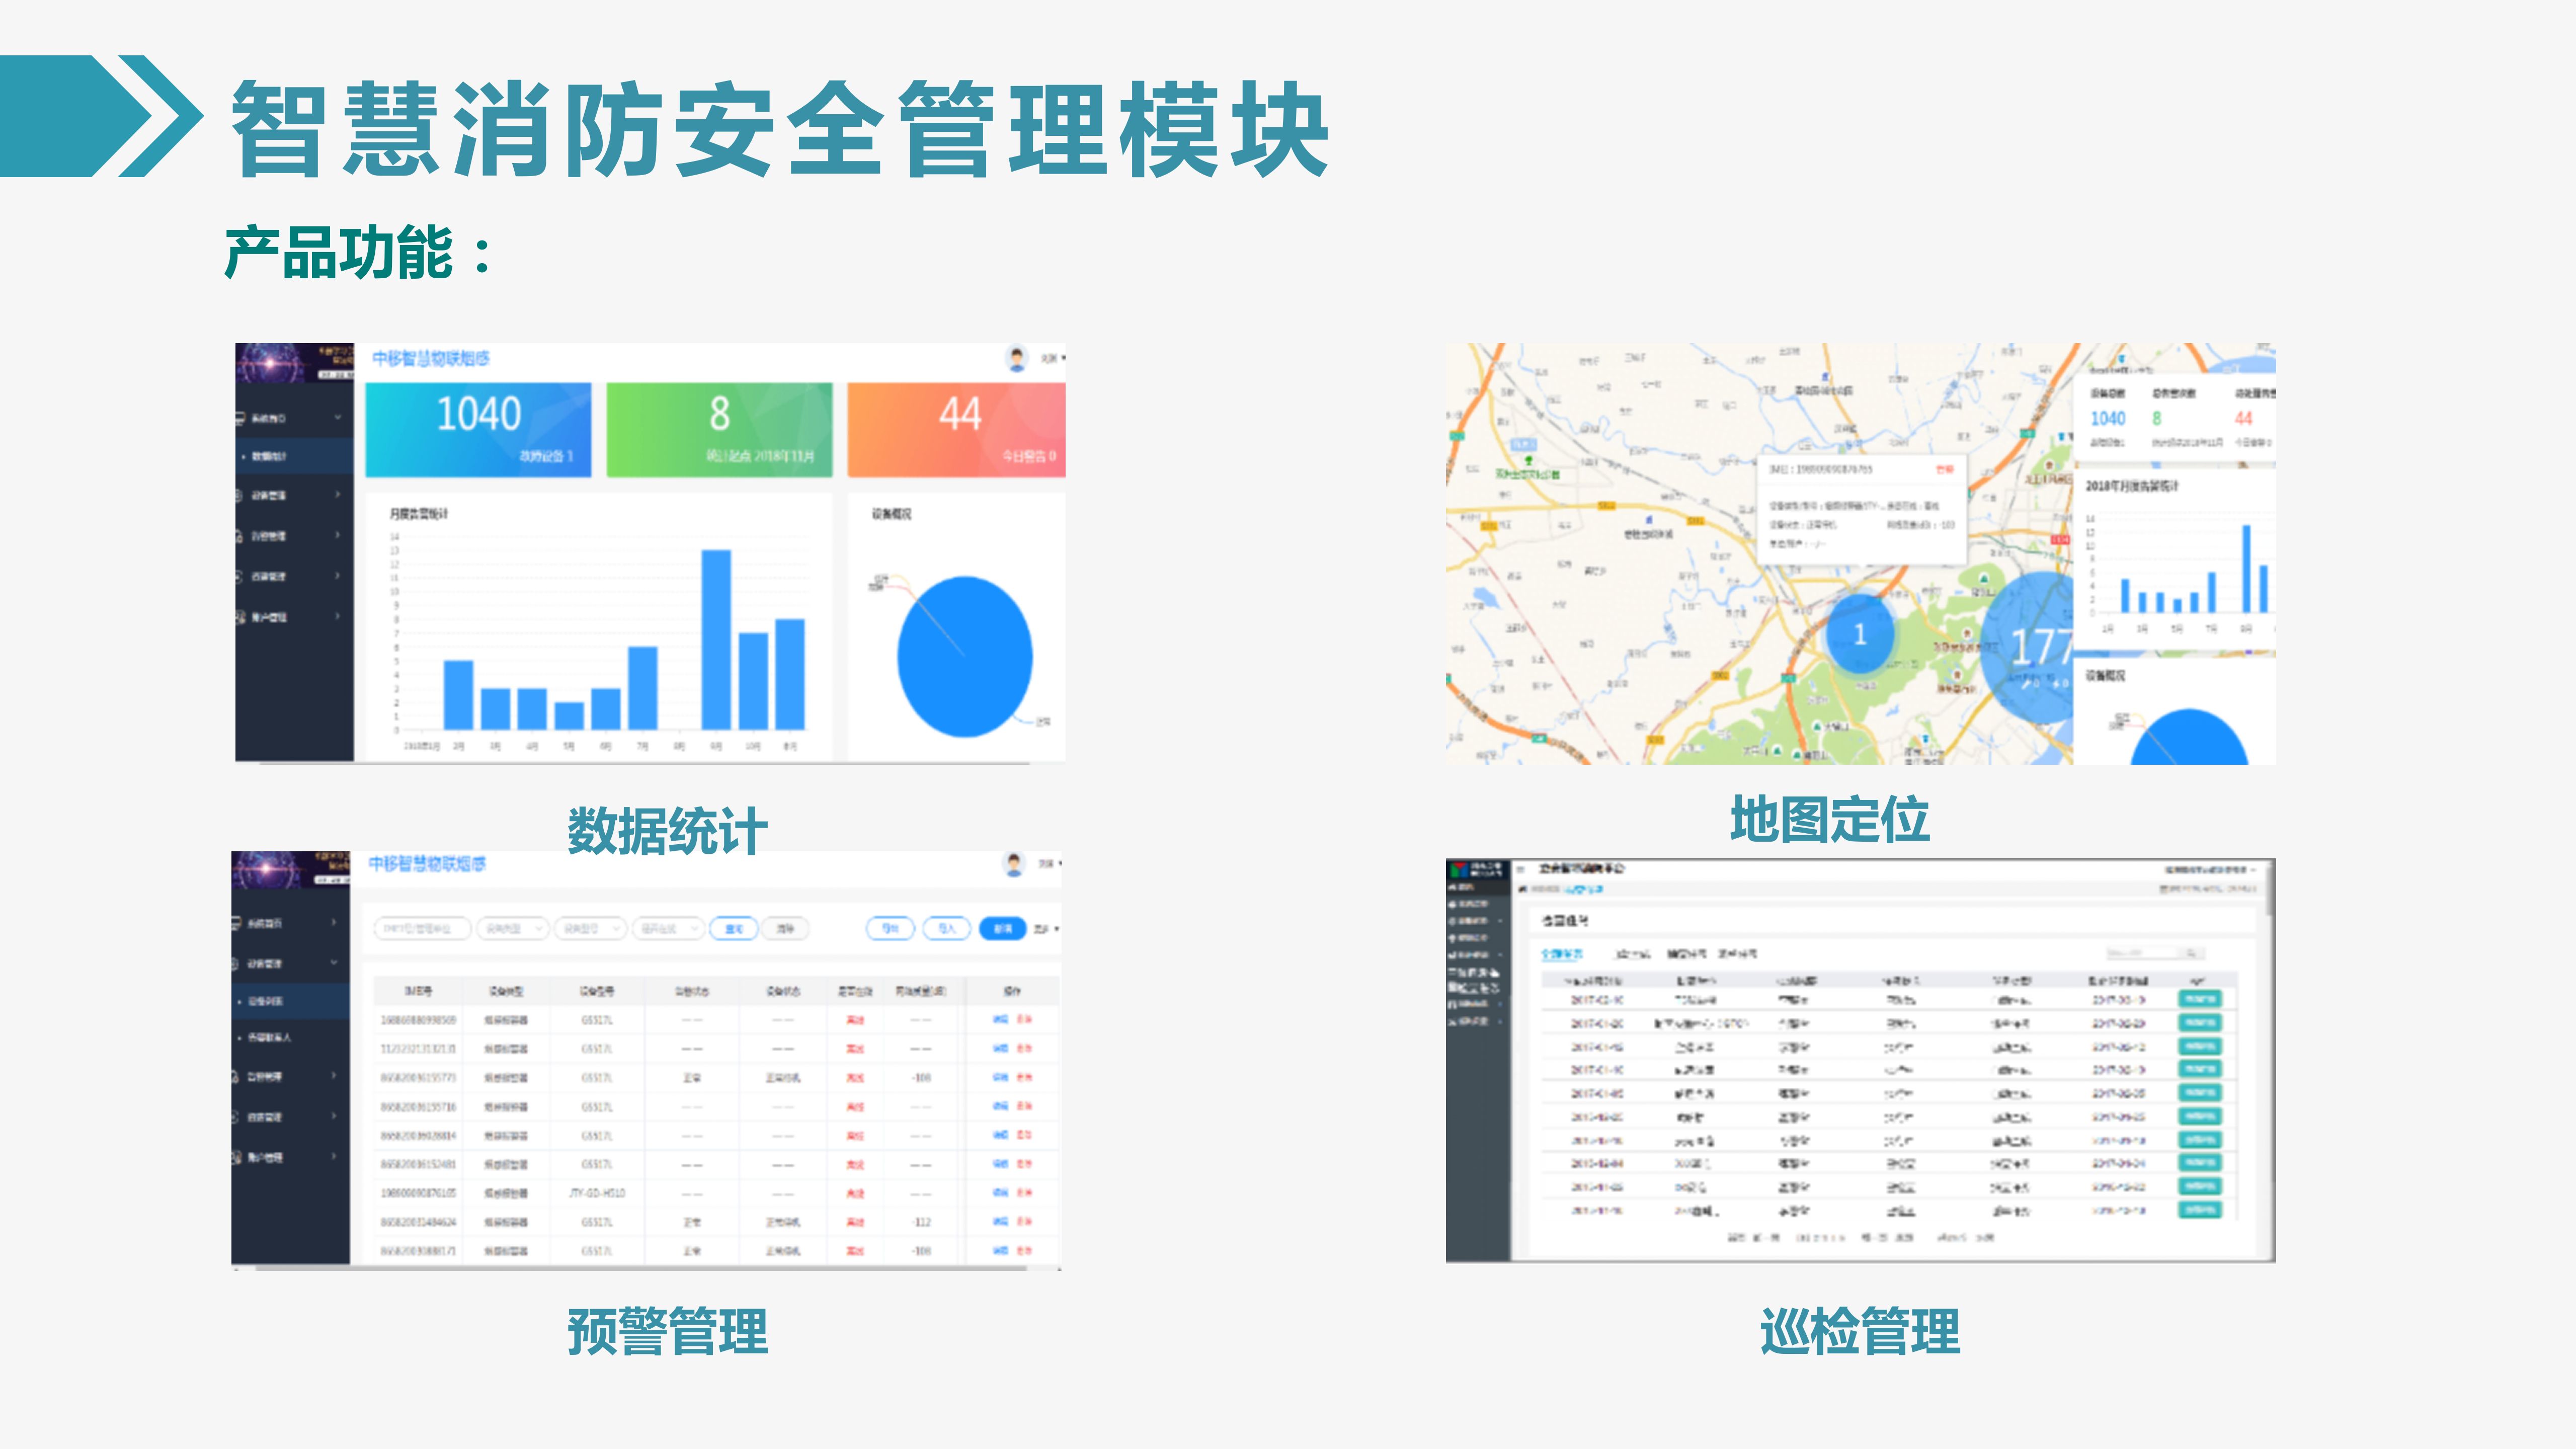This screenshot has height=1449, width=2576.
Task: Open the 设备类型 filter dropdown
Action: [513, 929]
